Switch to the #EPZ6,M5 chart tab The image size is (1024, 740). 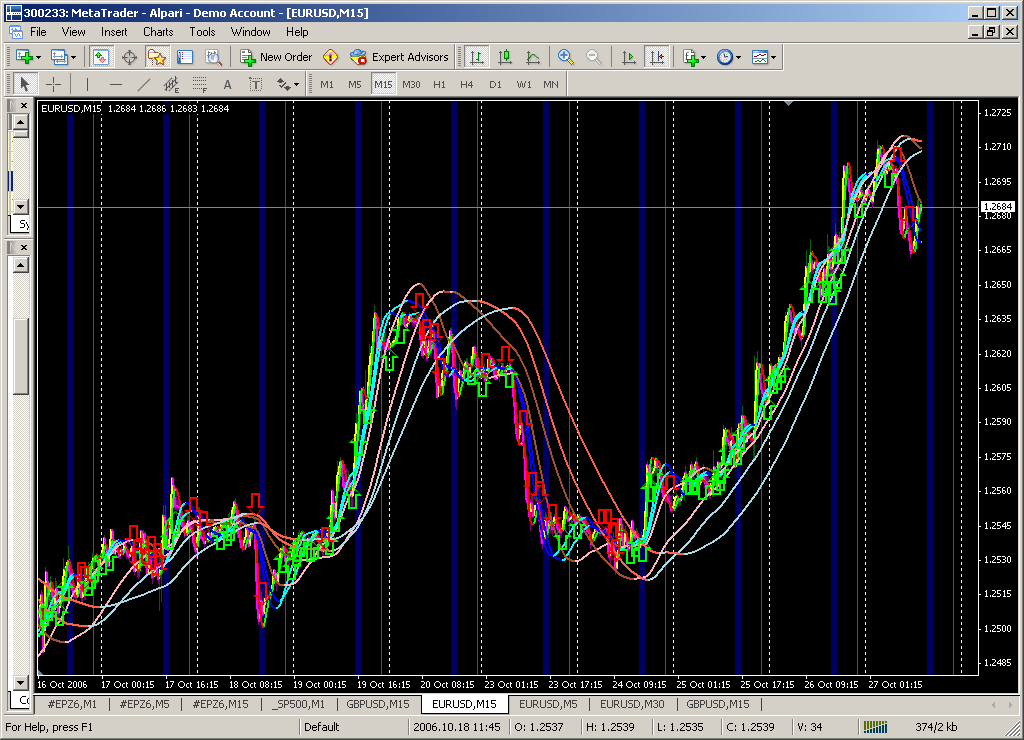[144, 704]
